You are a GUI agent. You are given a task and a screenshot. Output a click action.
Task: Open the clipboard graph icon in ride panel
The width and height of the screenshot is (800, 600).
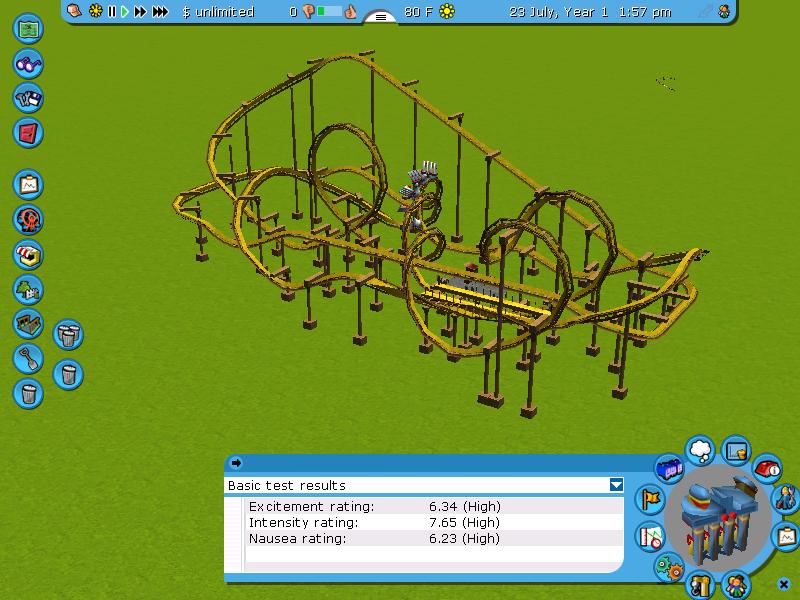coord(786,537)
